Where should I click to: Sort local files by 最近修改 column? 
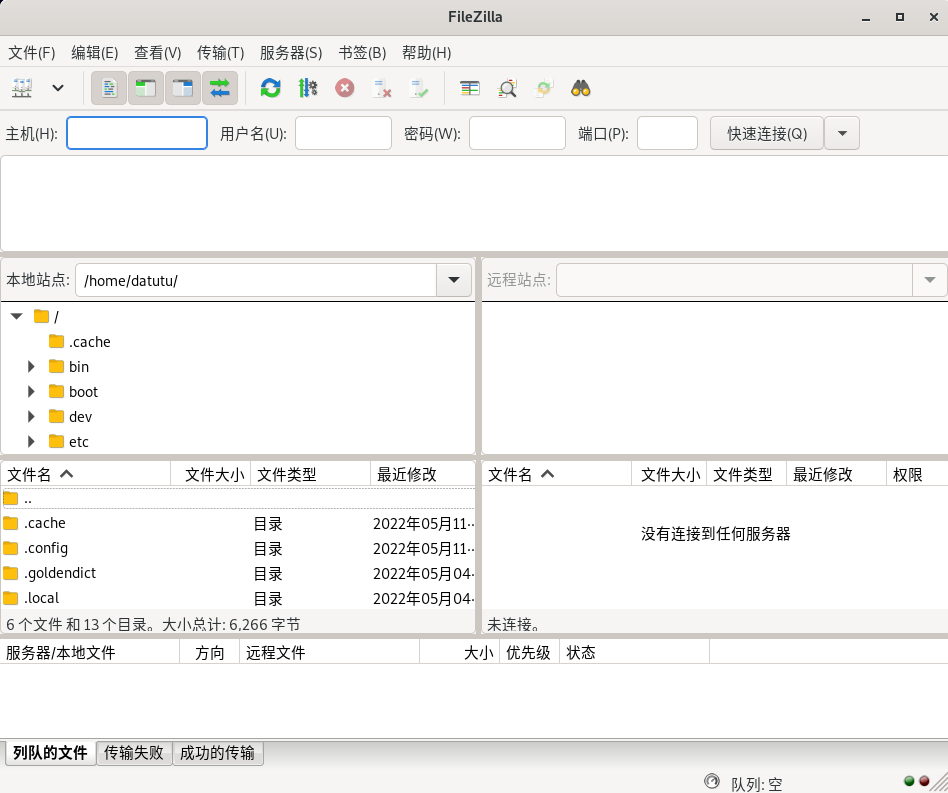[423, 474]
